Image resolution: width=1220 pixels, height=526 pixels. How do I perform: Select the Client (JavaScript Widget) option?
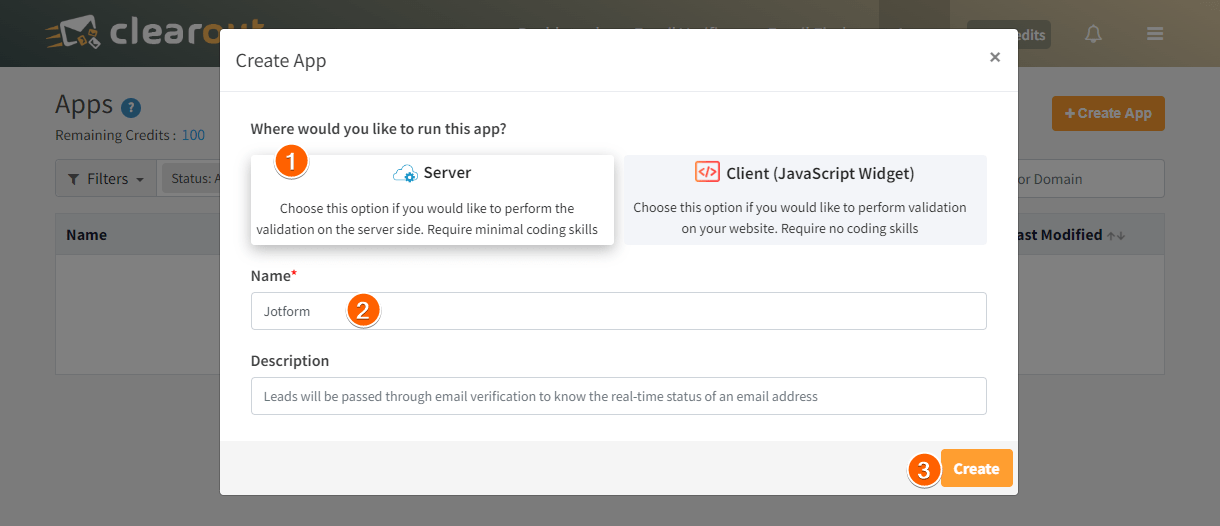pos(805,200)
